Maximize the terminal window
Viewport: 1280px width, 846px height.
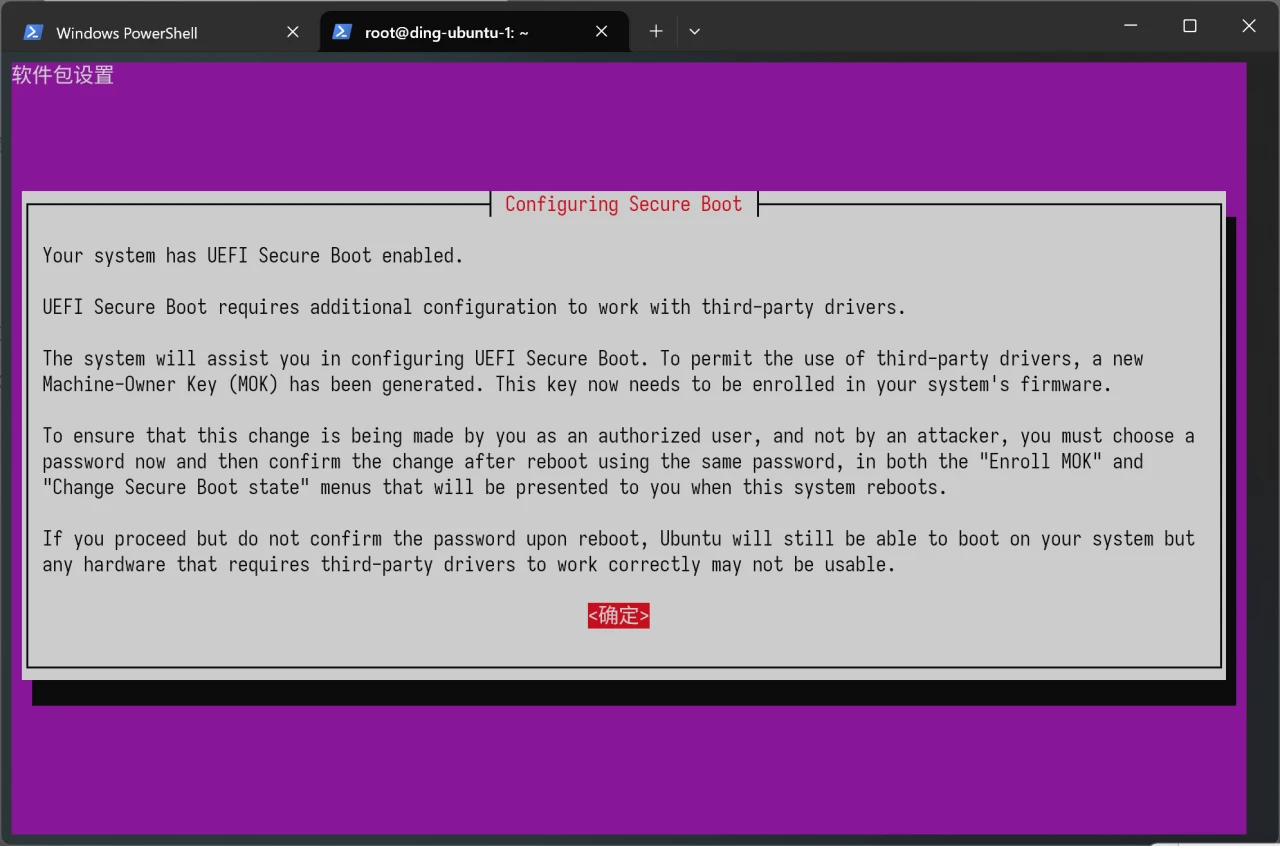(x=1190, y=27)
